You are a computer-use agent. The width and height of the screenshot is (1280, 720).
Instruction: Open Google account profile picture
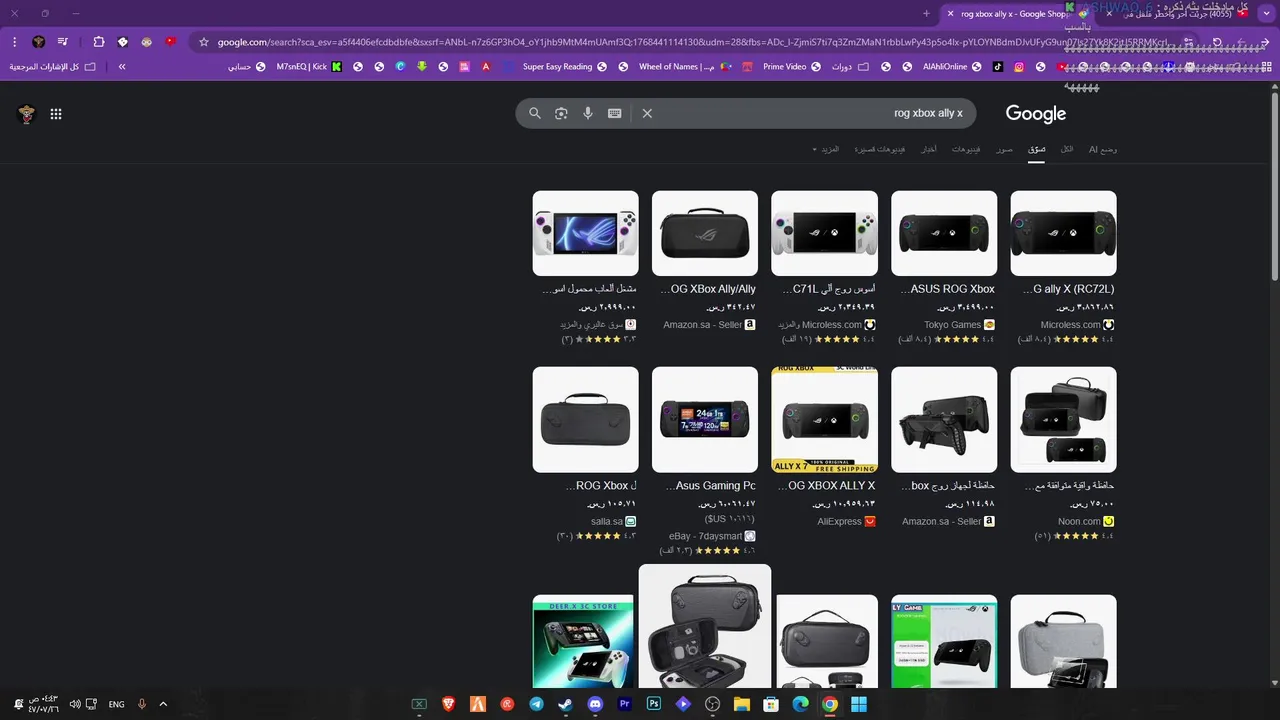27,114
